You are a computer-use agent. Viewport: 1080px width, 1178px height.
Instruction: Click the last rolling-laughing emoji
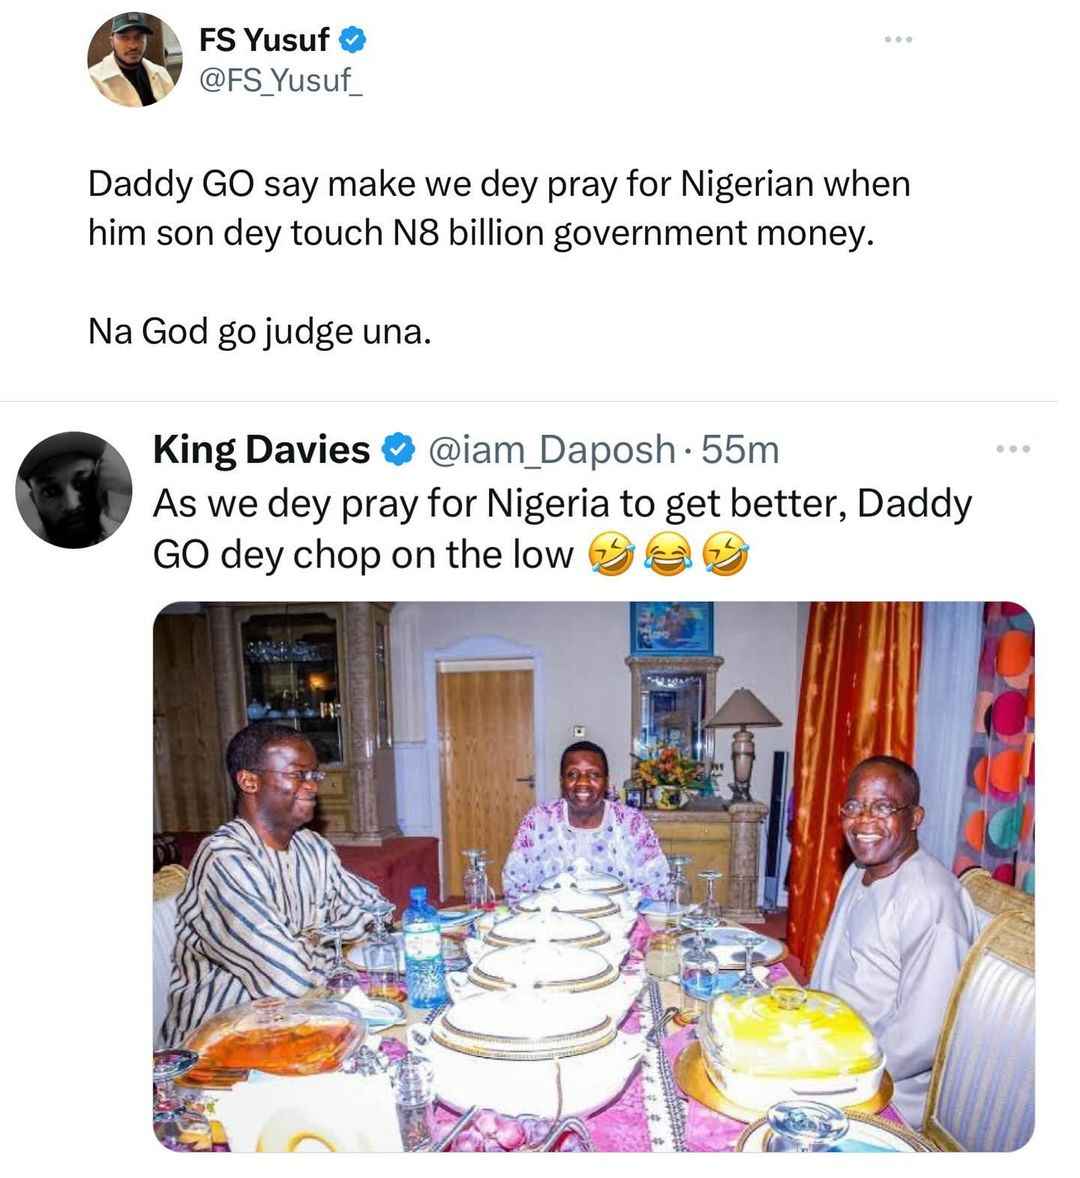[x=726, y=556]
